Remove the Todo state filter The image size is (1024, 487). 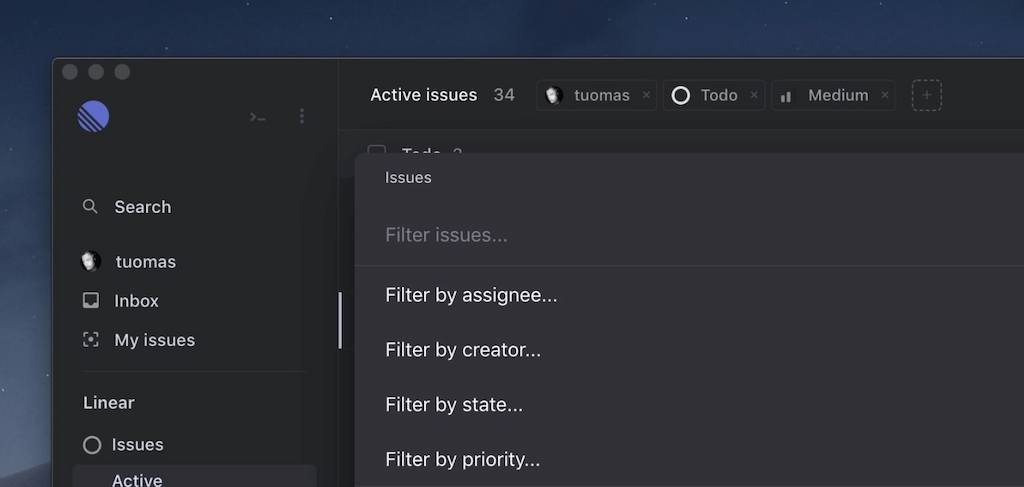coord(754,95)
